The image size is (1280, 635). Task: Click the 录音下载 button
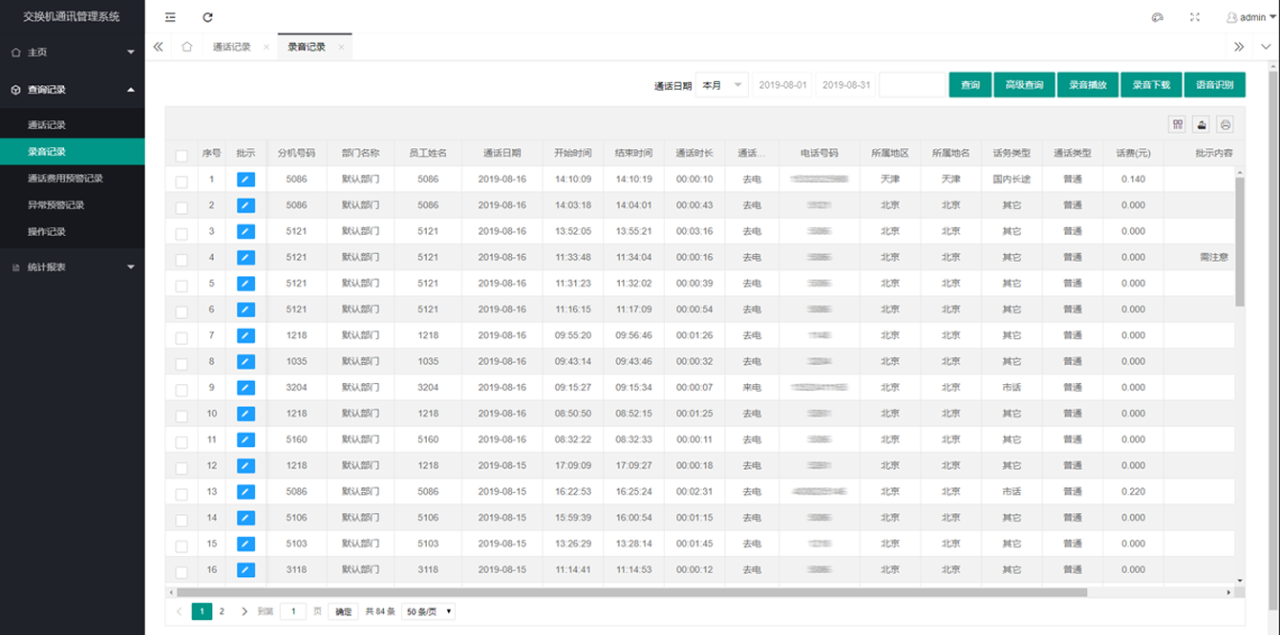(1151, 86)
